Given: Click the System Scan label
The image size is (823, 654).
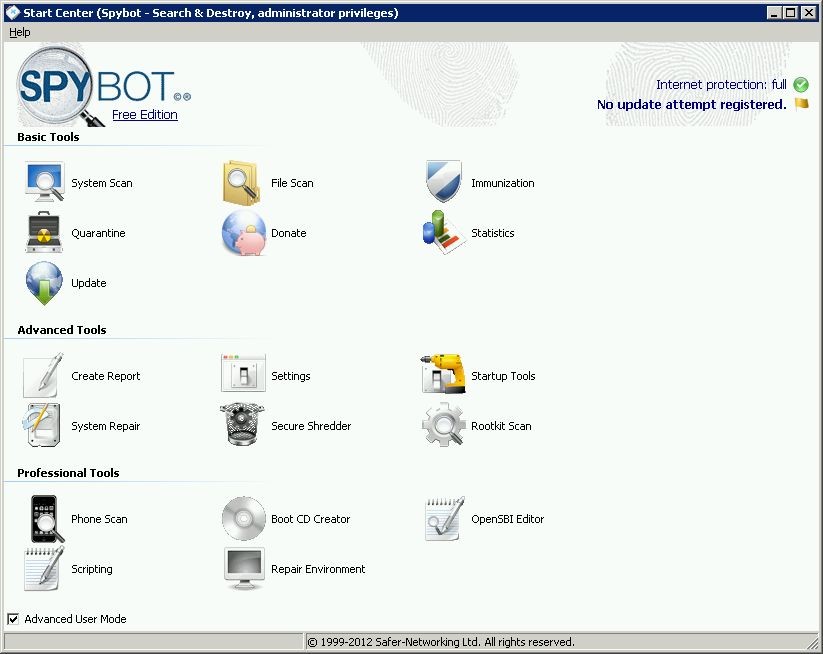Looking at the screenshot, I should (x=102, y=183).
